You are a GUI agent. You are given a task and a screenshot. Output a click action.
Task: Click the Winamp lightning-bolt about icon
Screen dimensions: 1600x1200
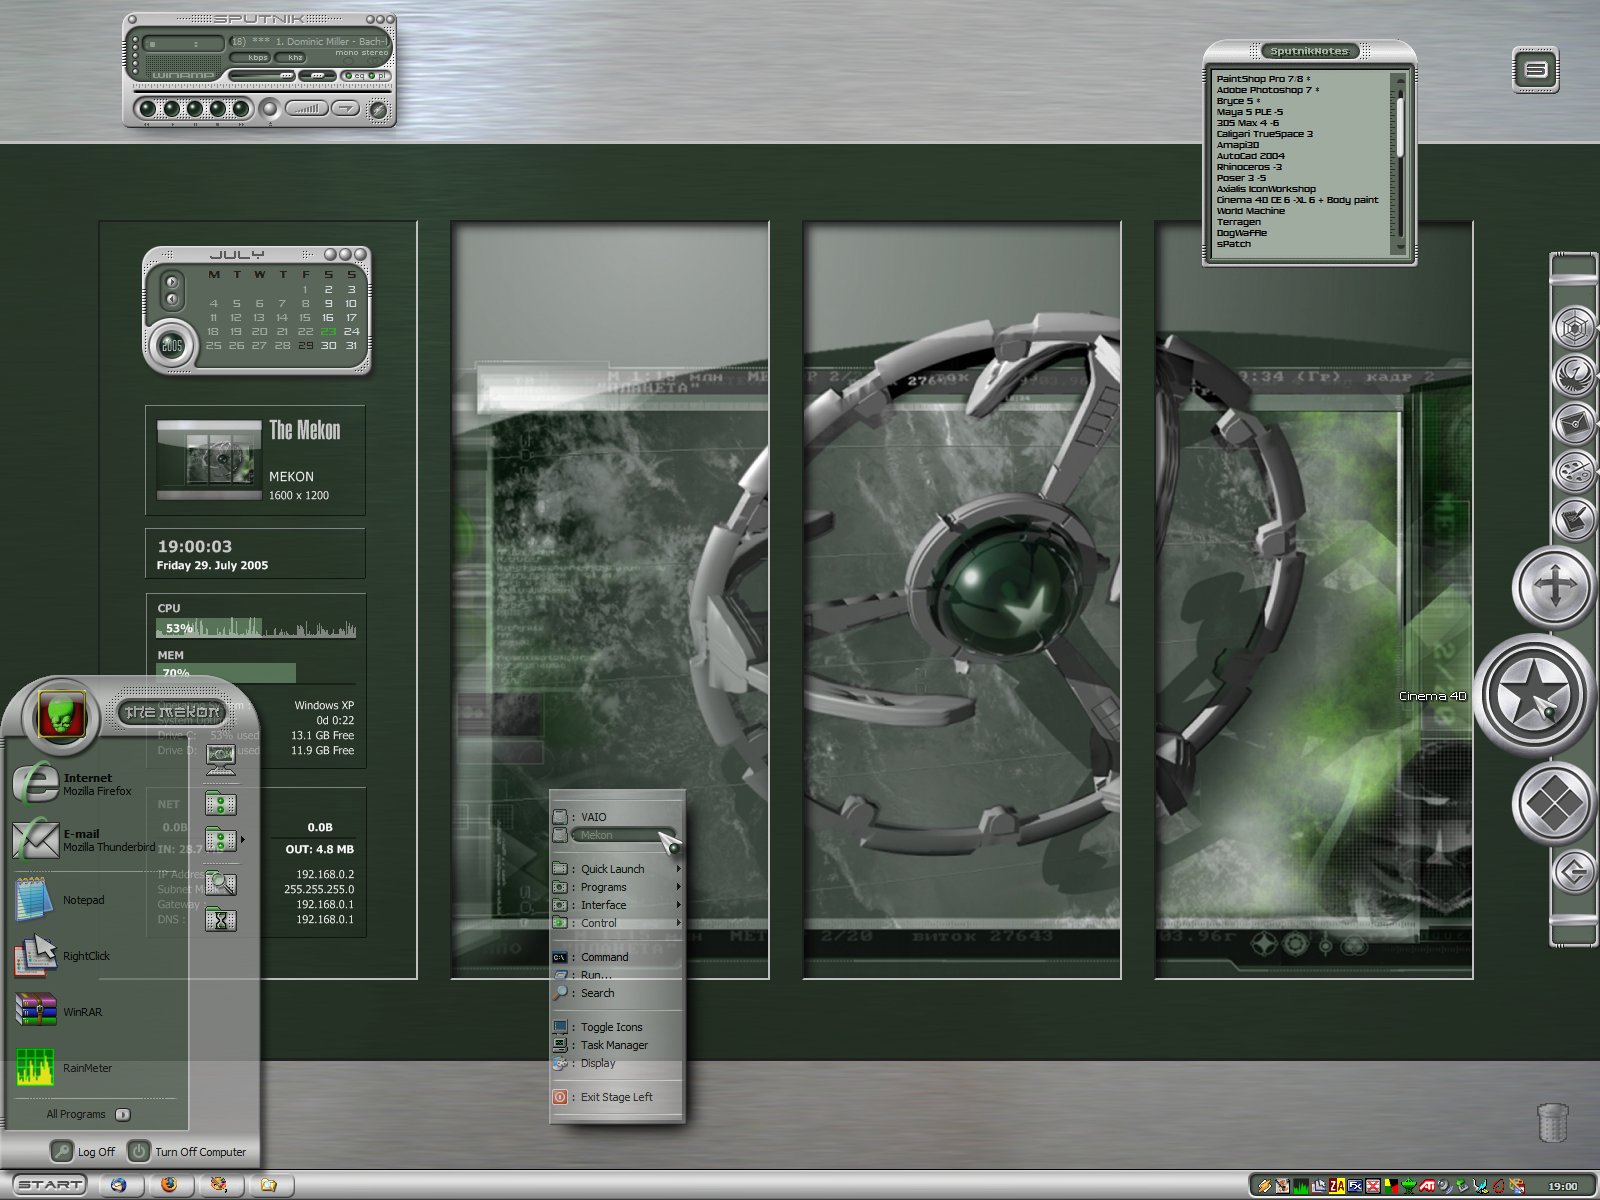(x=379, y=110)
